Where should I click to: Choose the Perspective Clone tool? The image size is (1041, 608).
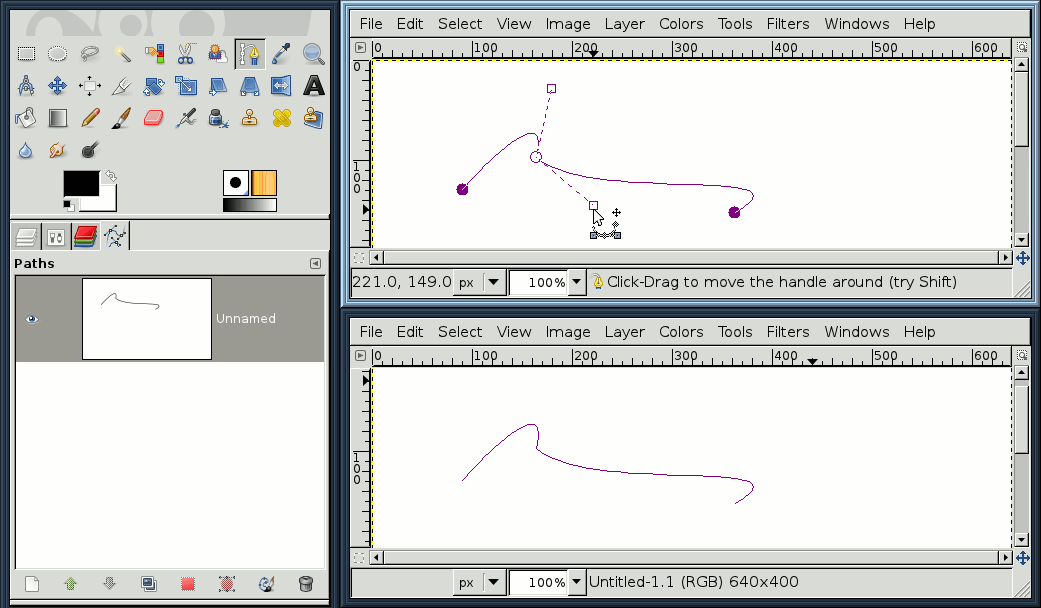tap(313, 118)
